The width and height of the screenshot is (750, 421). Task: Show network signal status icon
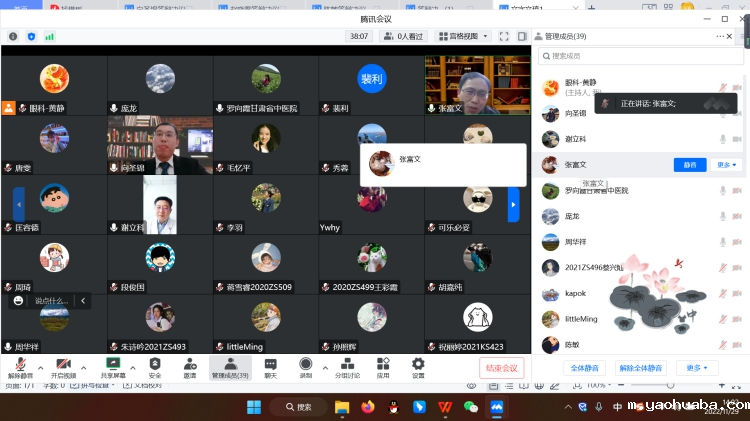[49, 36]
